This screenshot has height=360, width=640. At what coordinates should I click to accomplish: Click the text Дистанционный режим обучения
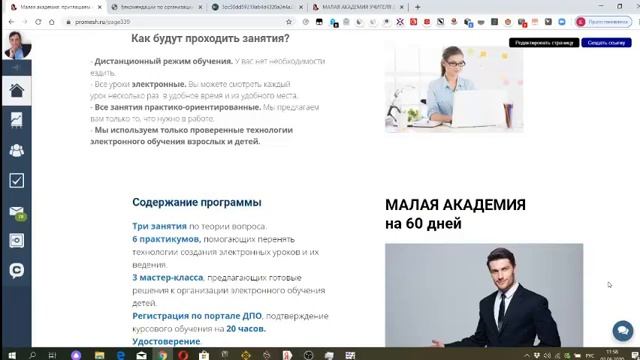163,61
